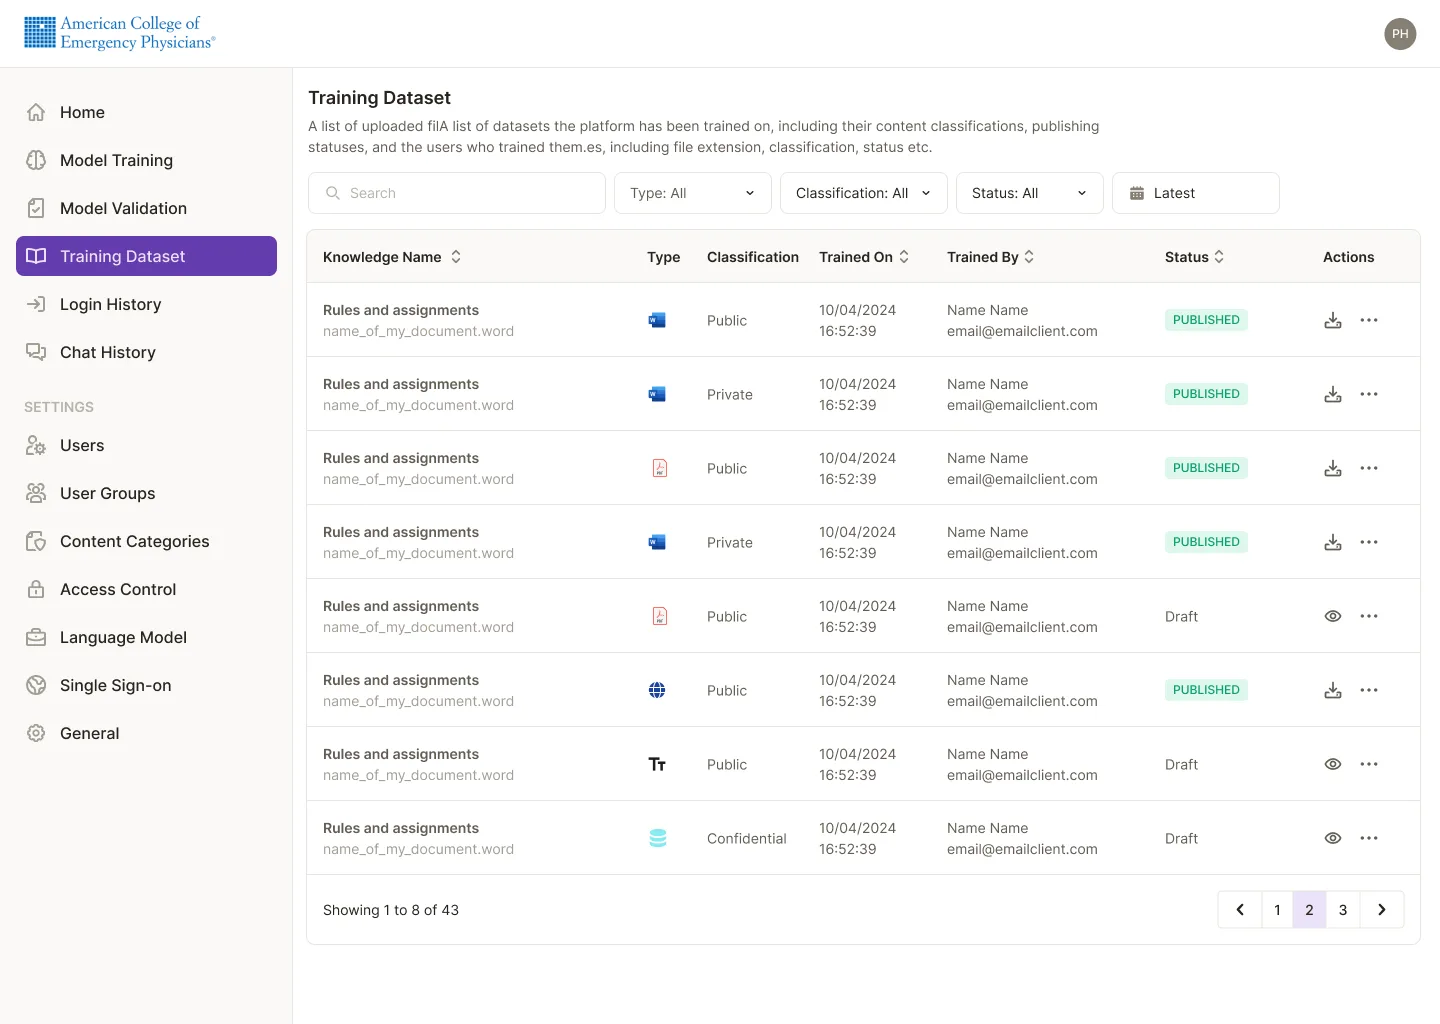The image size is (1440, 1024).
Task: Click the previous page arrow
Action: coord(1240,910)
